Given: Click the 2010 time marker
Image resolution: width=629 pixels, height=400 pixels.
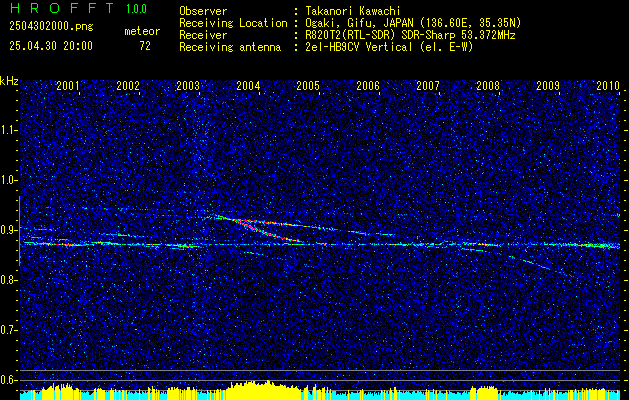Looking at the screenshot, I should (x=608, y=86).
